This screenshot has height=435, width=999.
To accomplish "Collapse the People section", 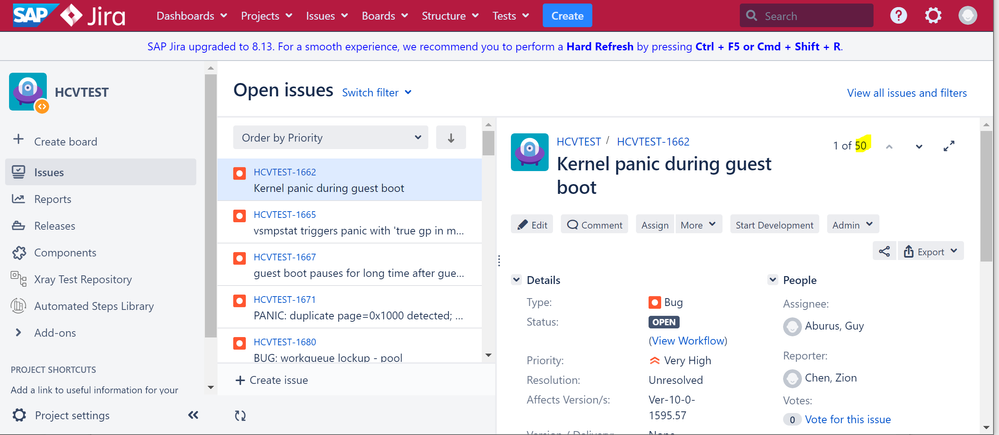I will coord(772,280).
